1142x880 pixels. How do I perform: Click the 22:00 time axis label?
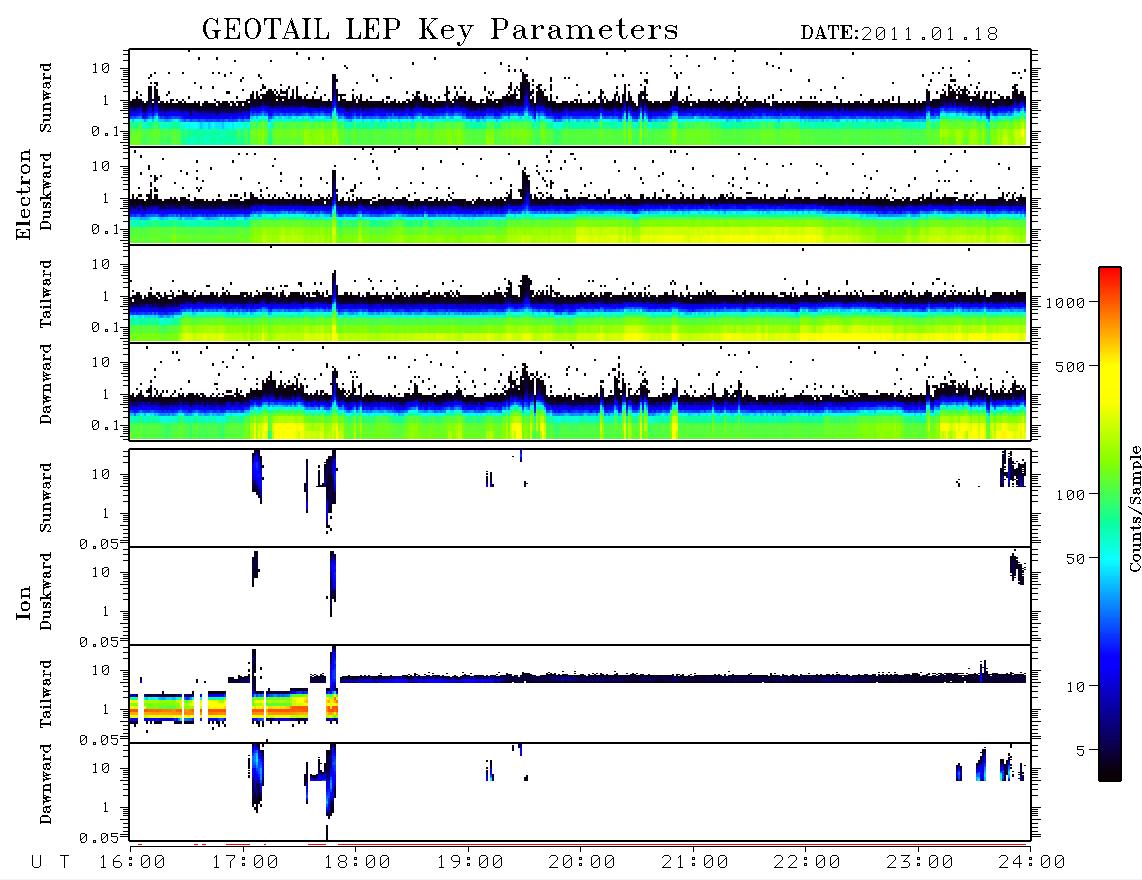[808, 863]
